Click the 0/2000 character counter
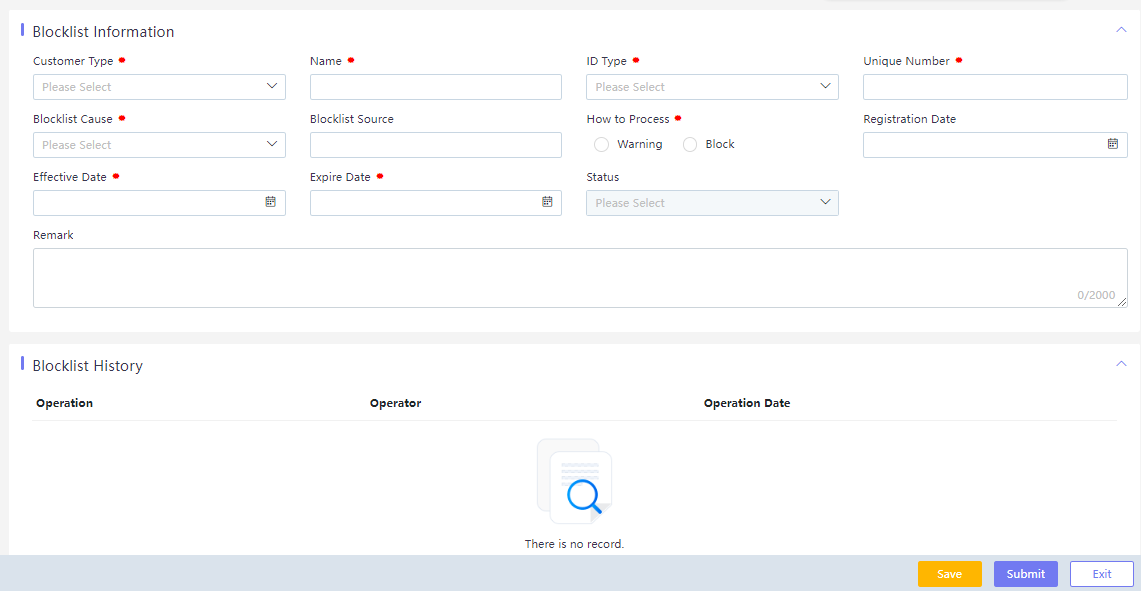Screen dimensions: 1141x591 click(1096, 295)
